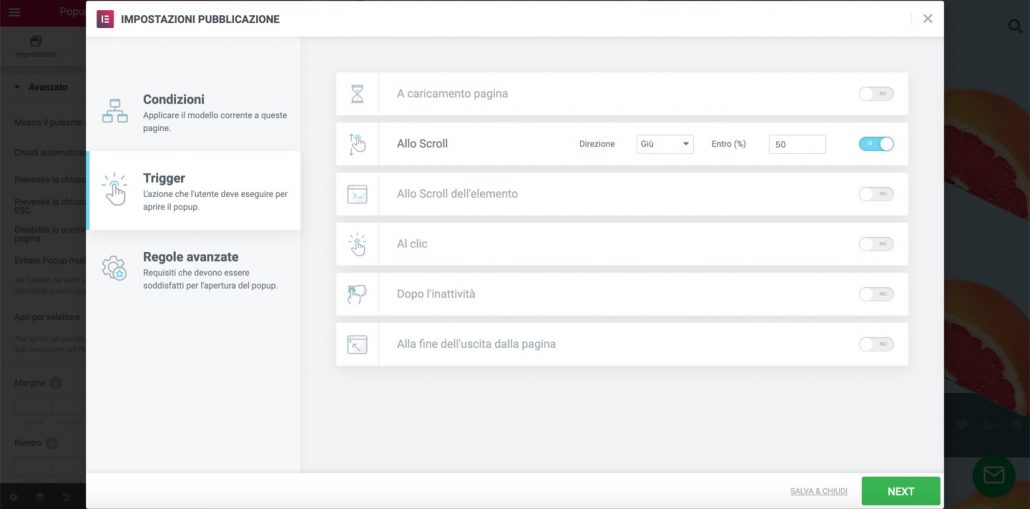The width and height of the screenshot is (1030, 509).
Task: Open the Direzione dropdown set to Giù
Action: point(664,144)
